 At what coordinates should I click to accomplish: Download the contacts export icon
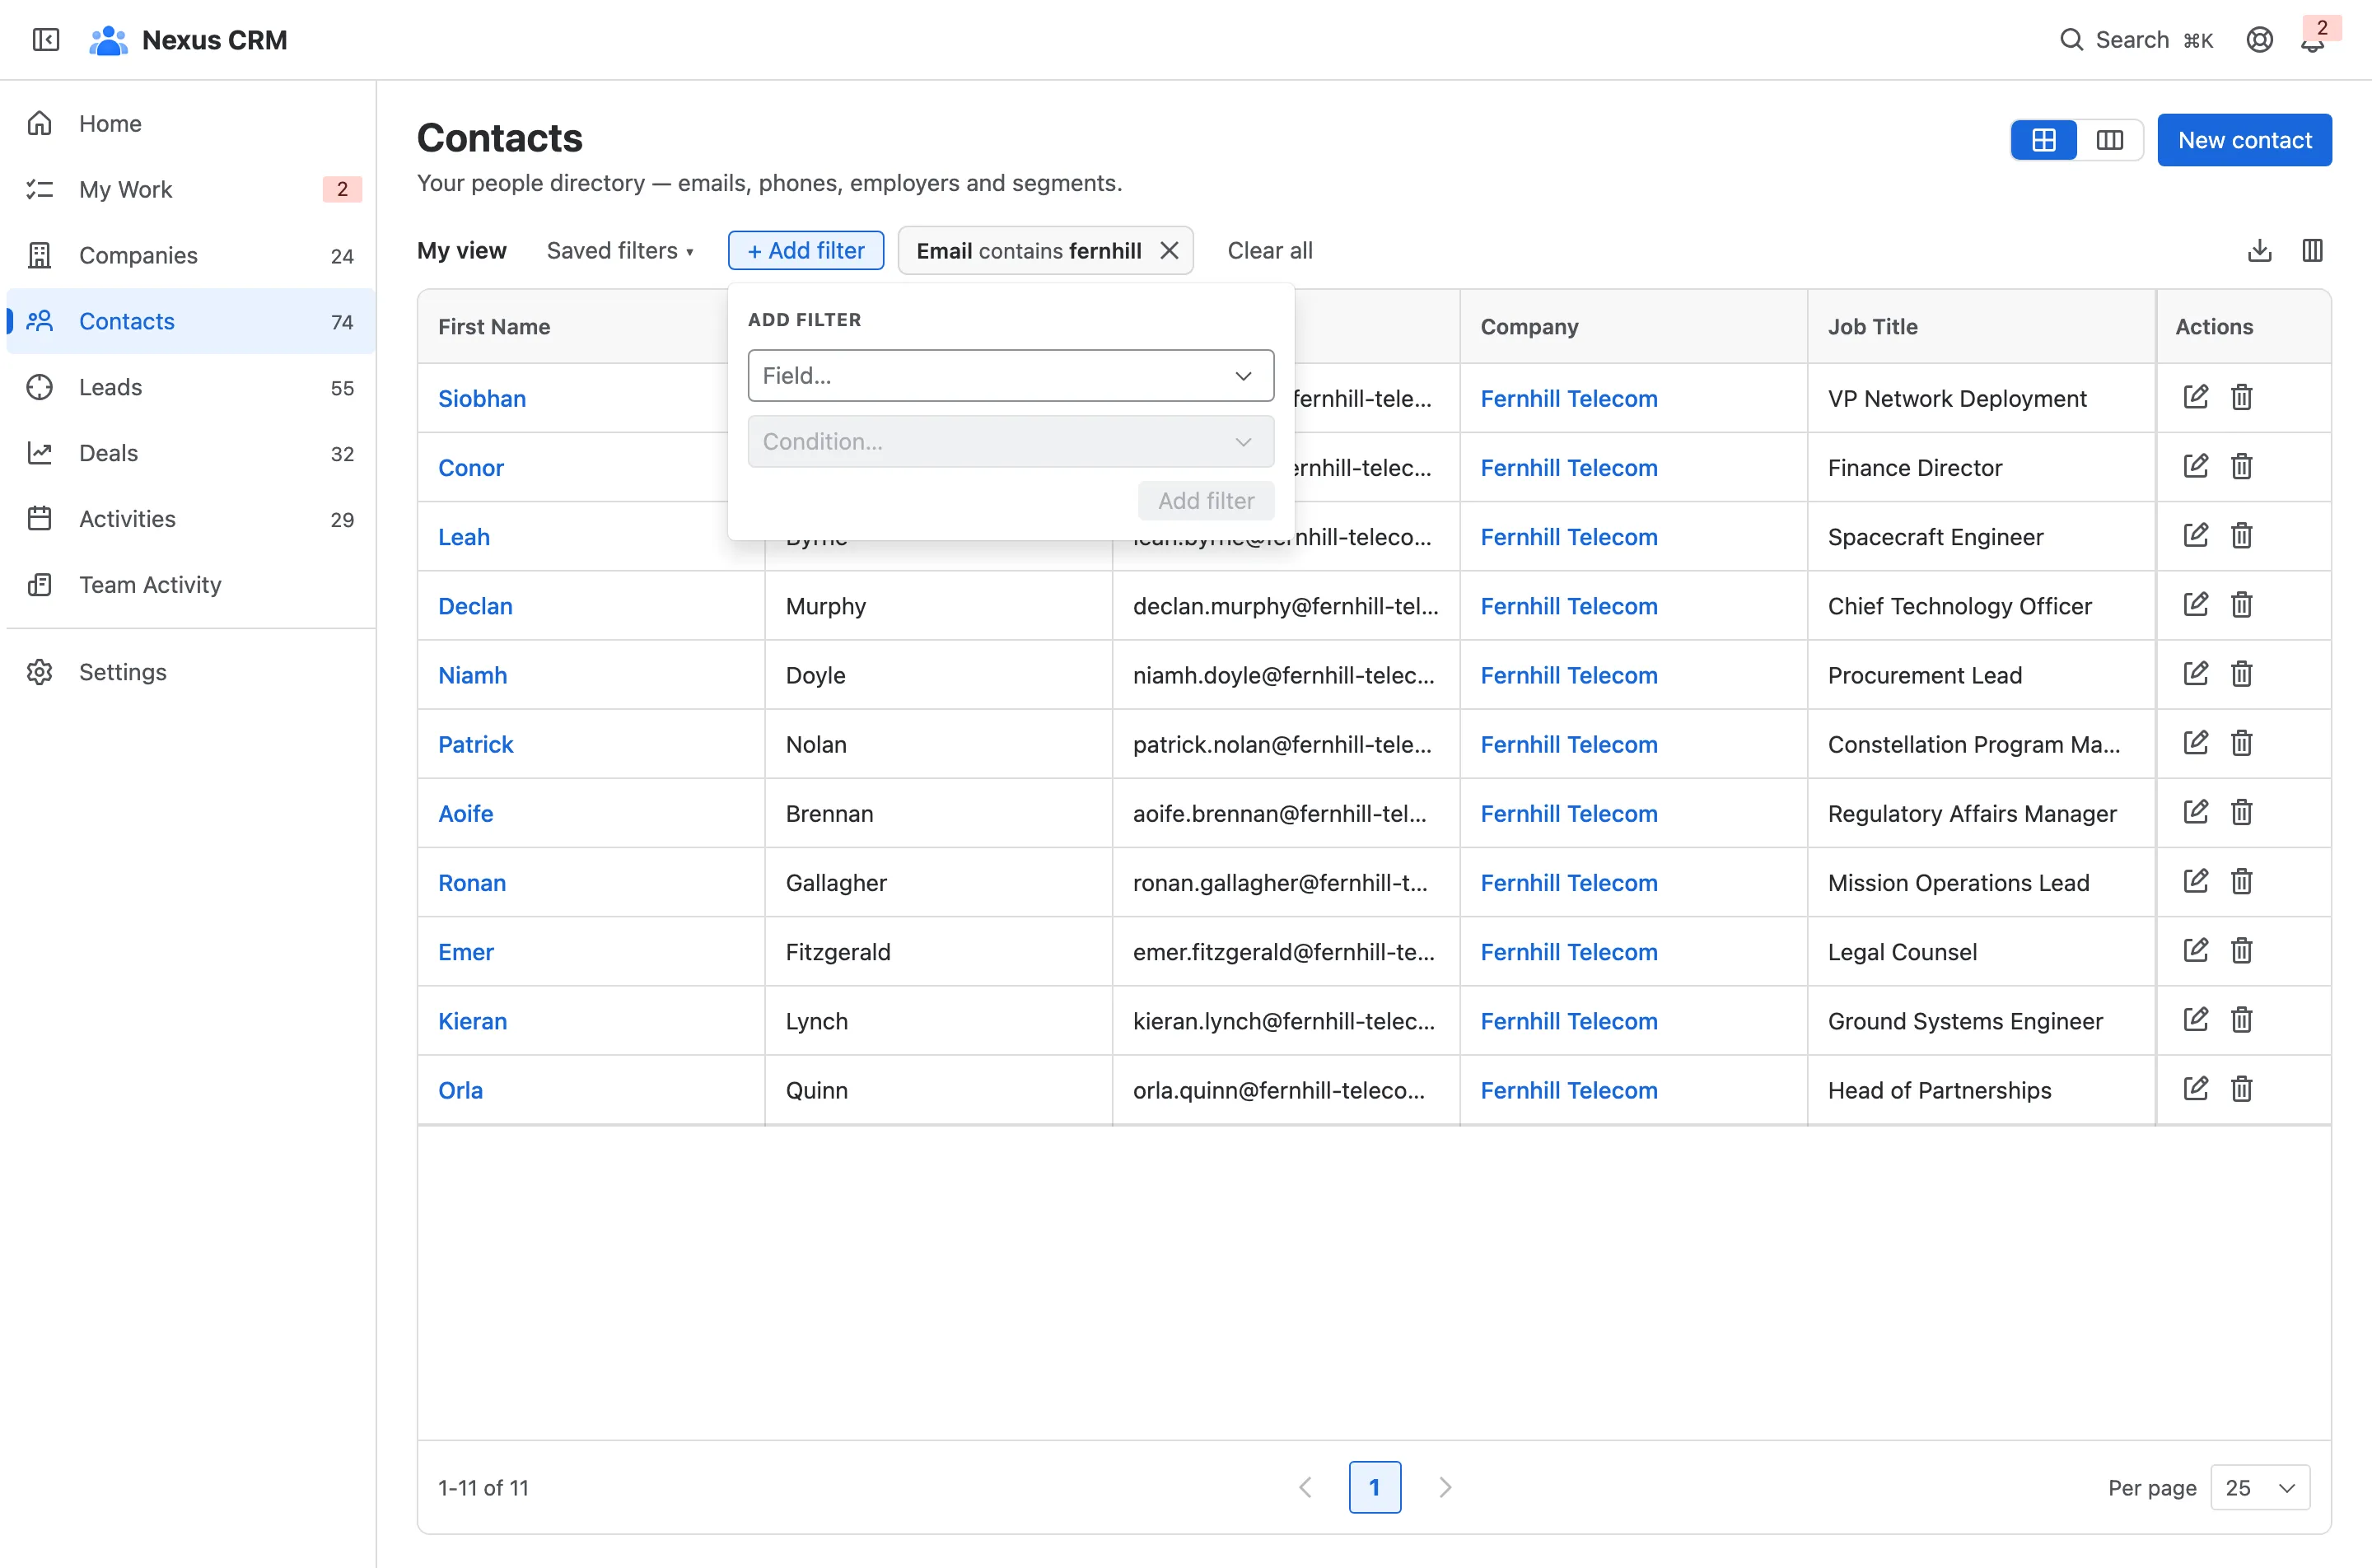coord(2259,250)
